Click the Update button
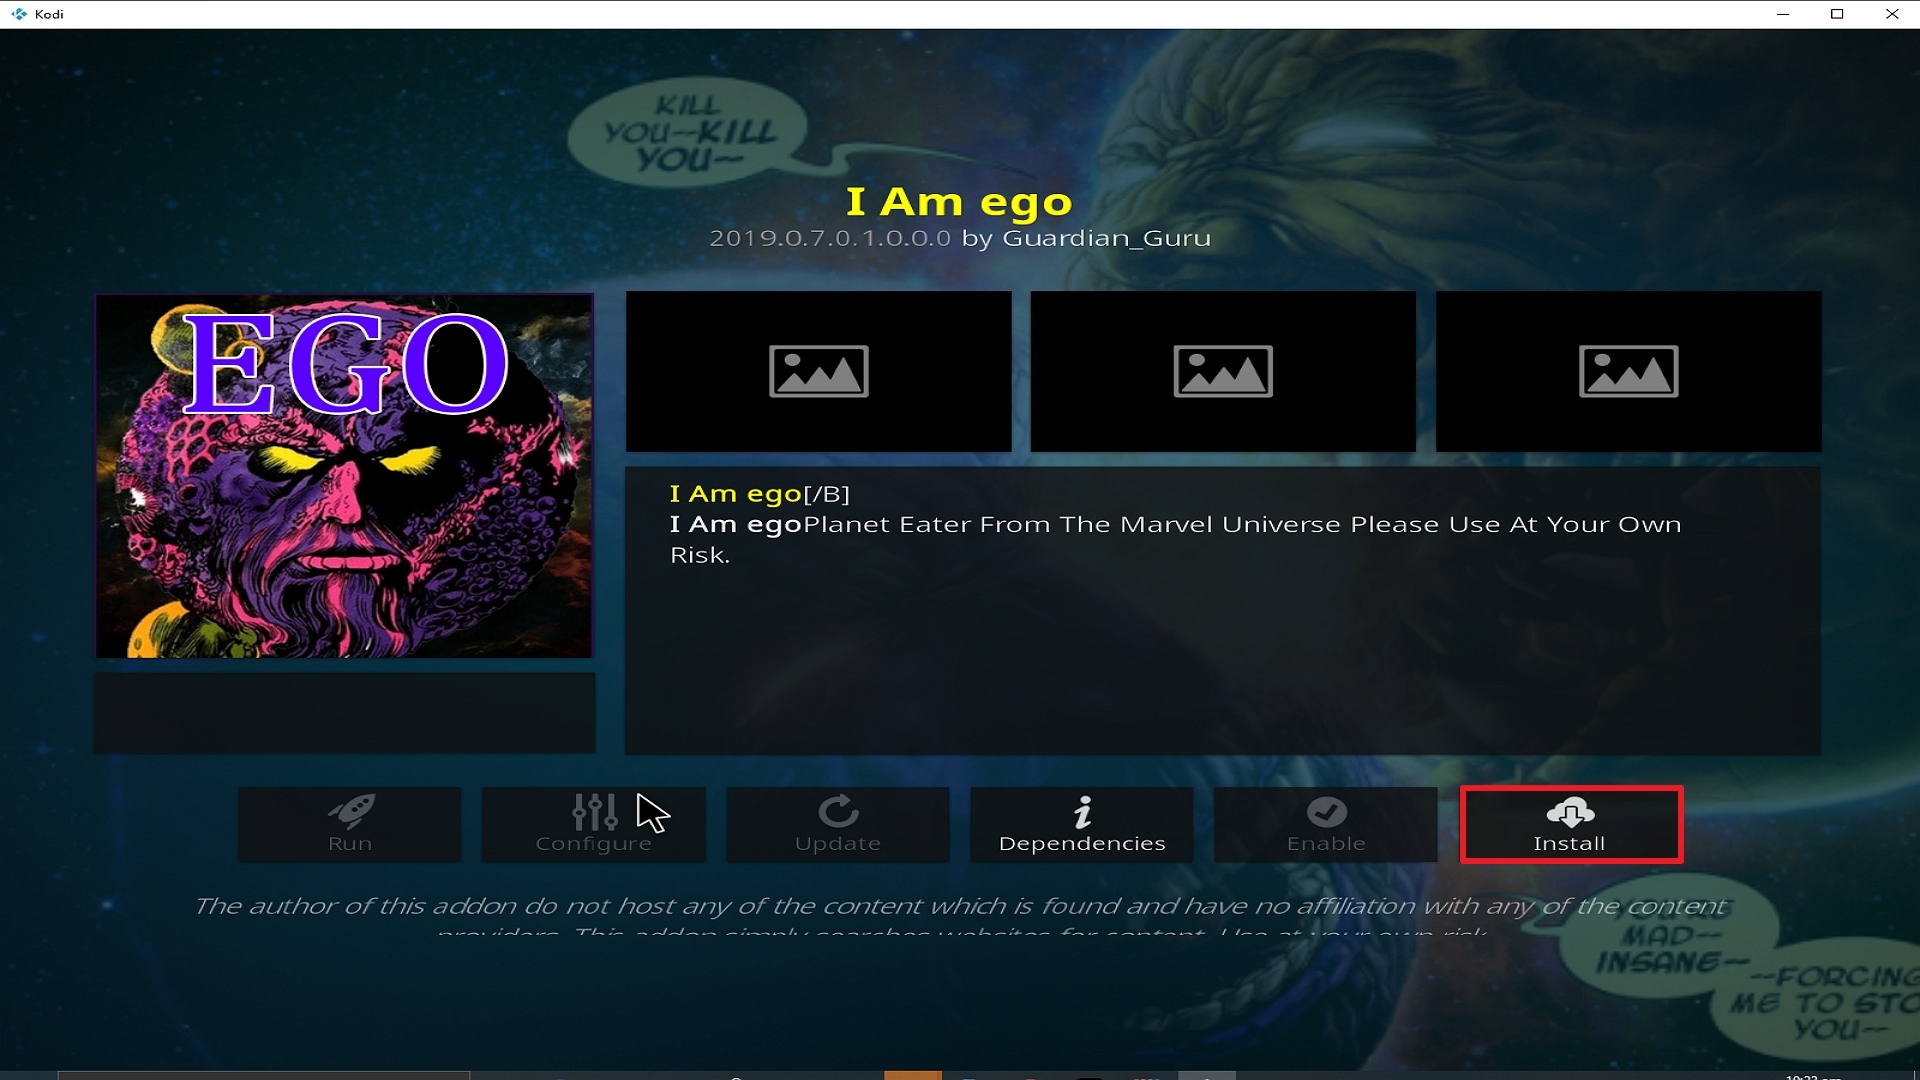 [x=838, y=825]
